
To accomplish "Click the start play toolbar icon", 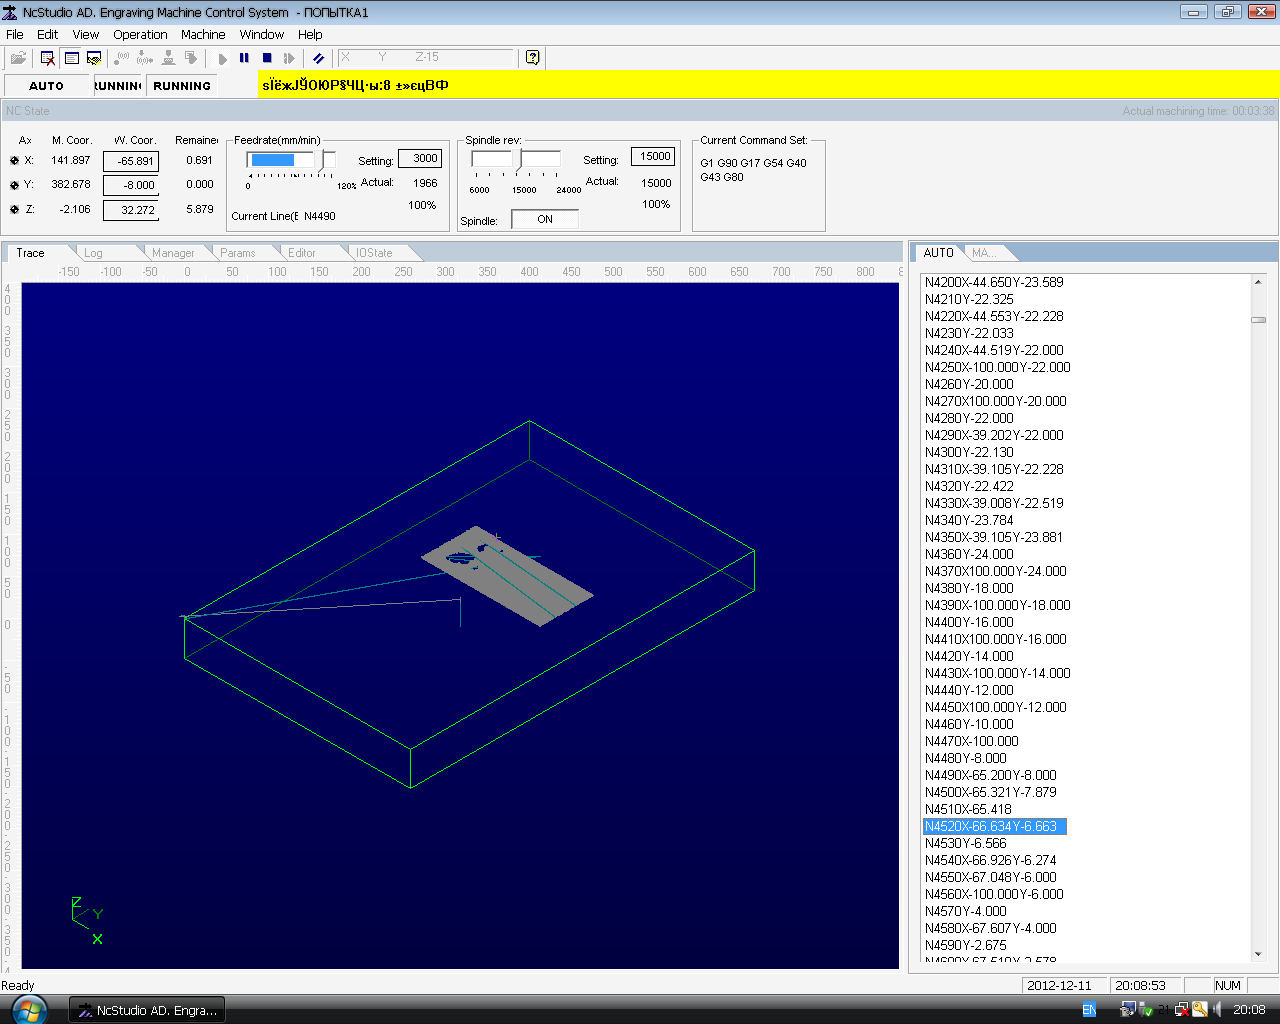I will tap(222, 58).
